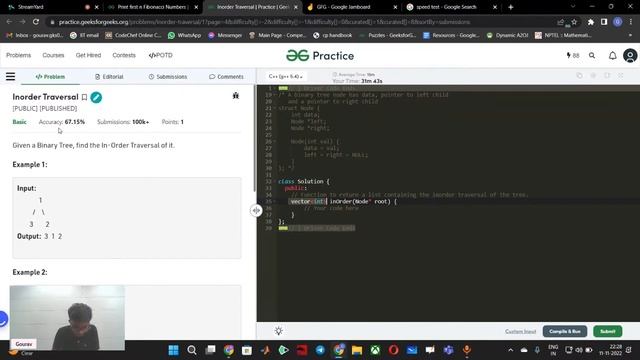
Task: Open CodeChef Online bookmark
Action: click(133, 36)
